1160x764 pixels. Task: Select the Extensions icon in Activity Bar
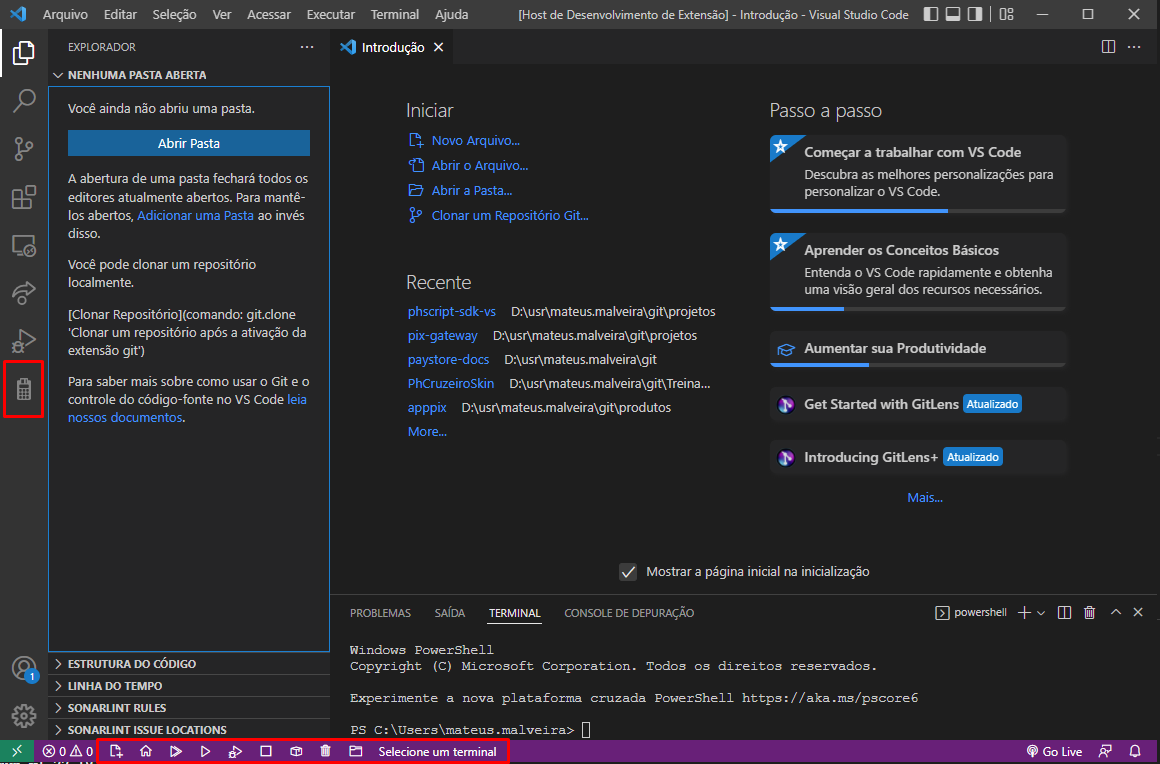click(22, 197)
